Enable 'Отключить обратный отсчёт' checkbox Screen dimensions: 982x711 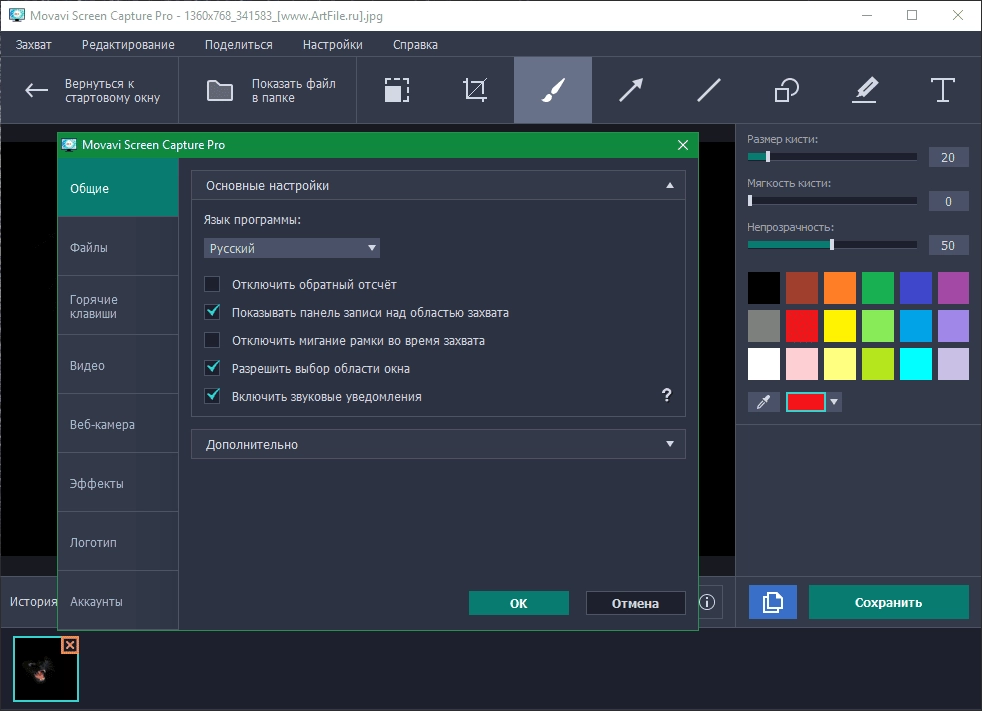coord(212,284)
